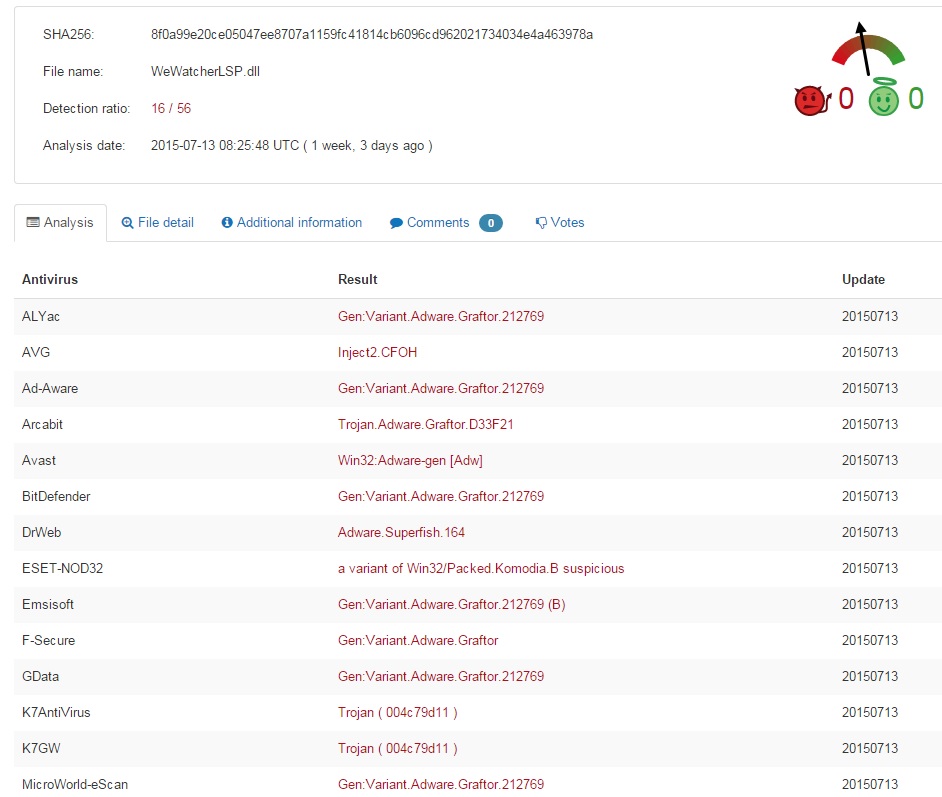The height and width of the screenshot is (797, 942).
Task: Click the file name WeWatcherLSP.dll
Action: point(205,71)
